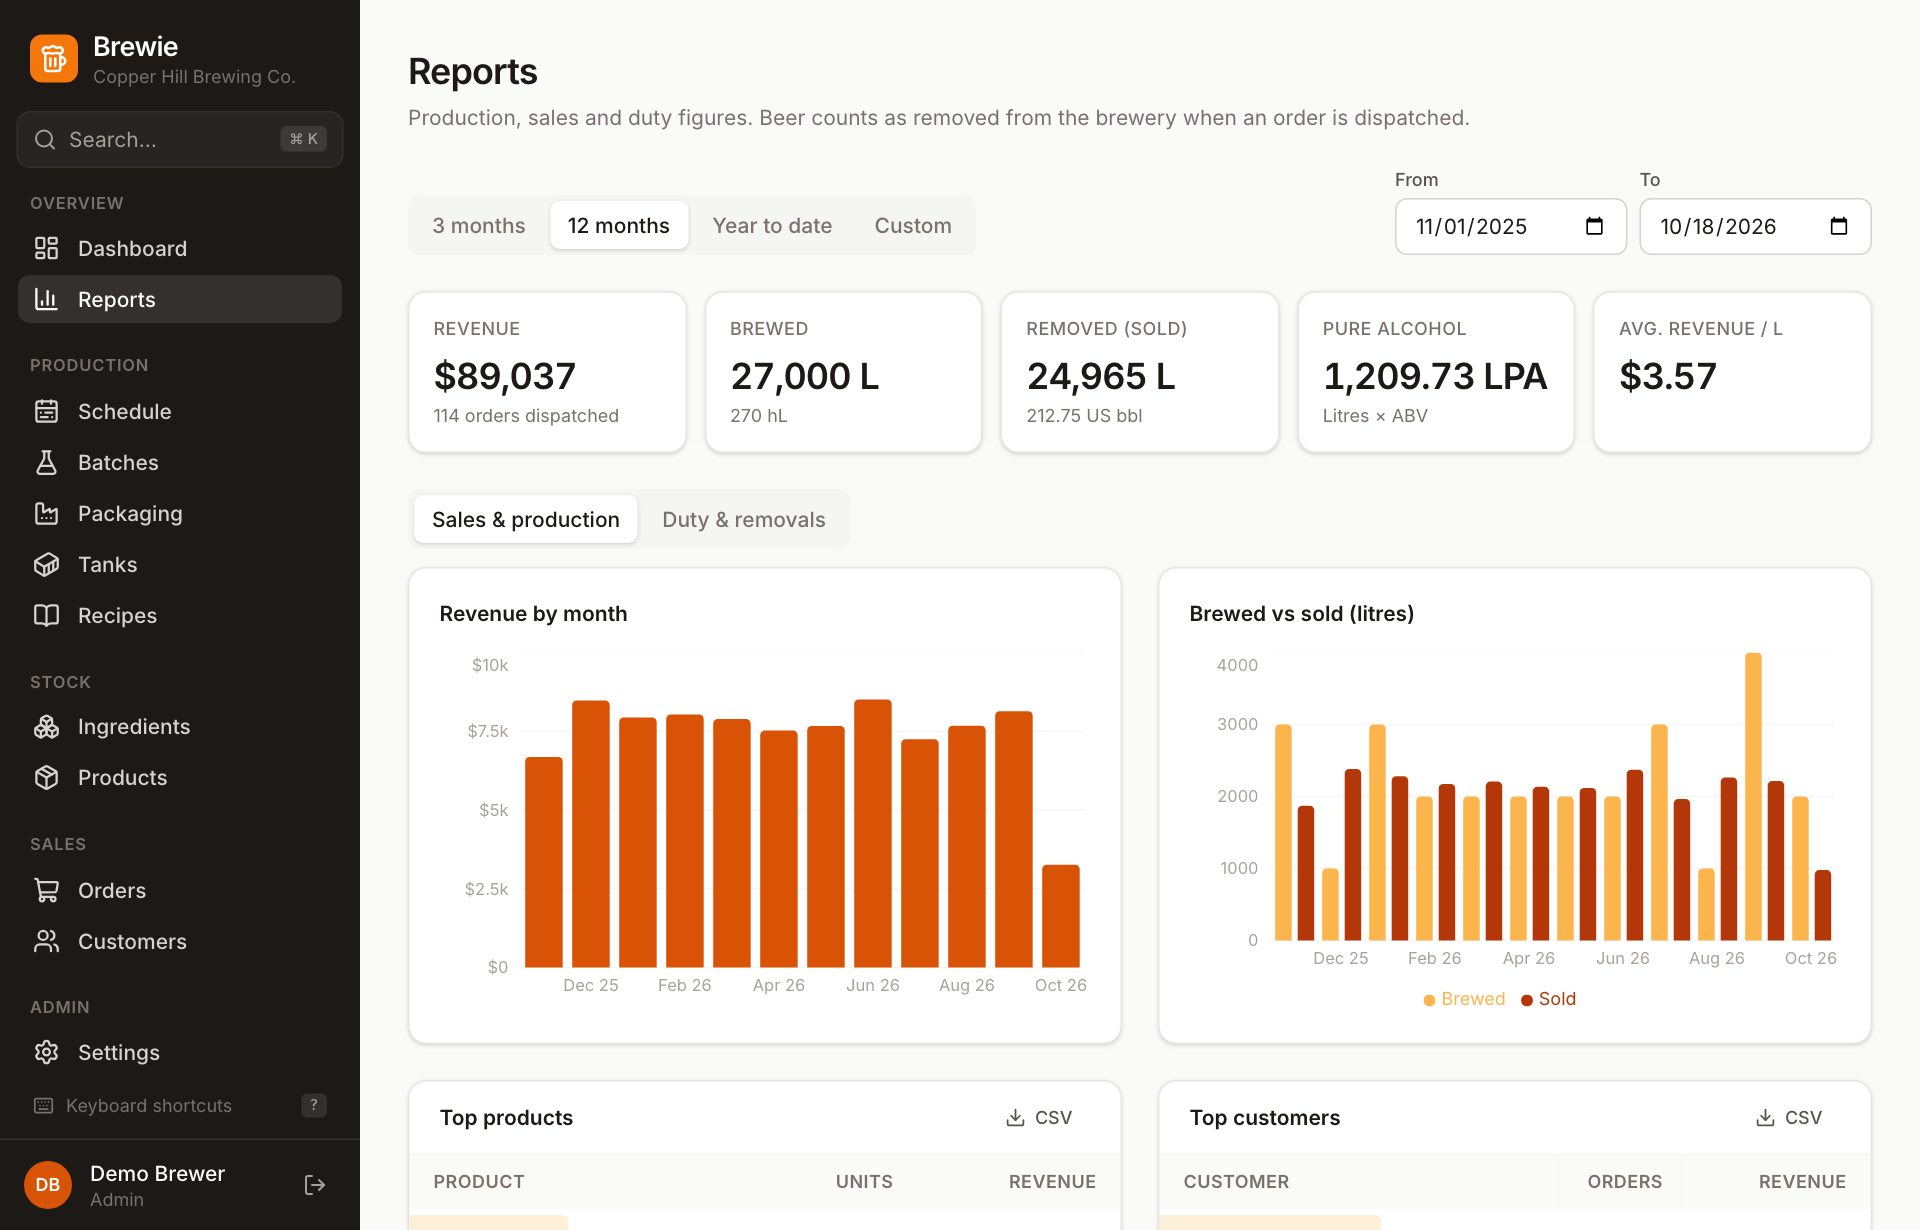Select the 3 months range
Image resolution: width=1920 pixels, height=1230 pixels.
479,225
